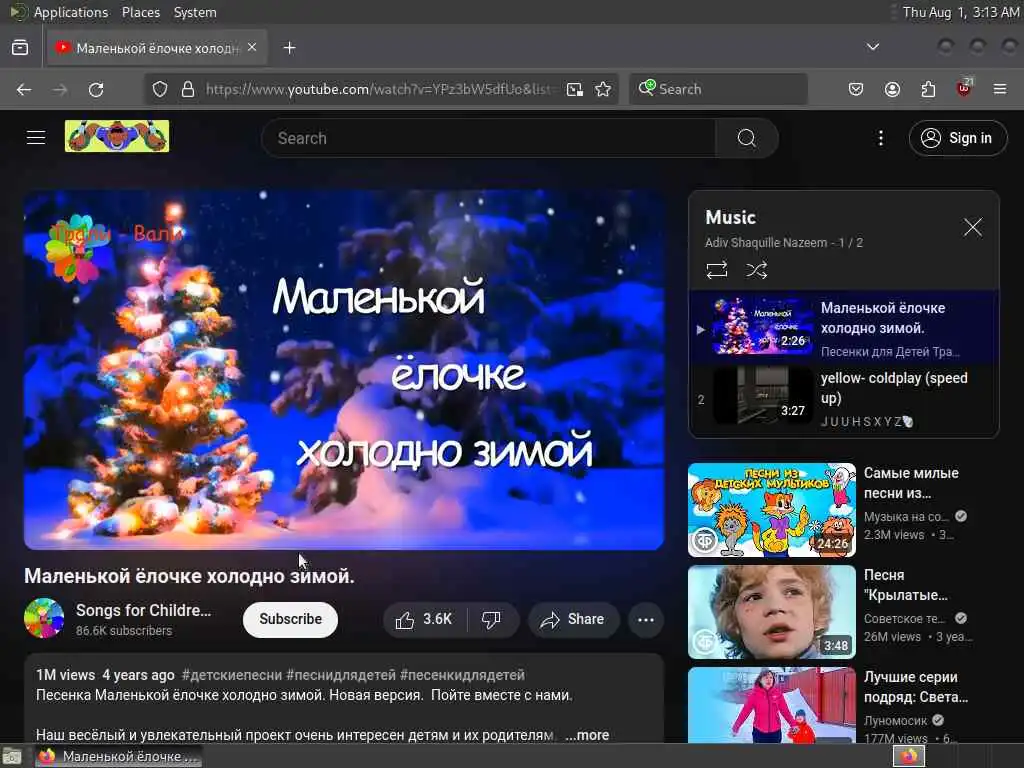Click the YouTube logo doodle
Image resolution: width=1024 pixels, height=768 pixels.
click(117, 136)
